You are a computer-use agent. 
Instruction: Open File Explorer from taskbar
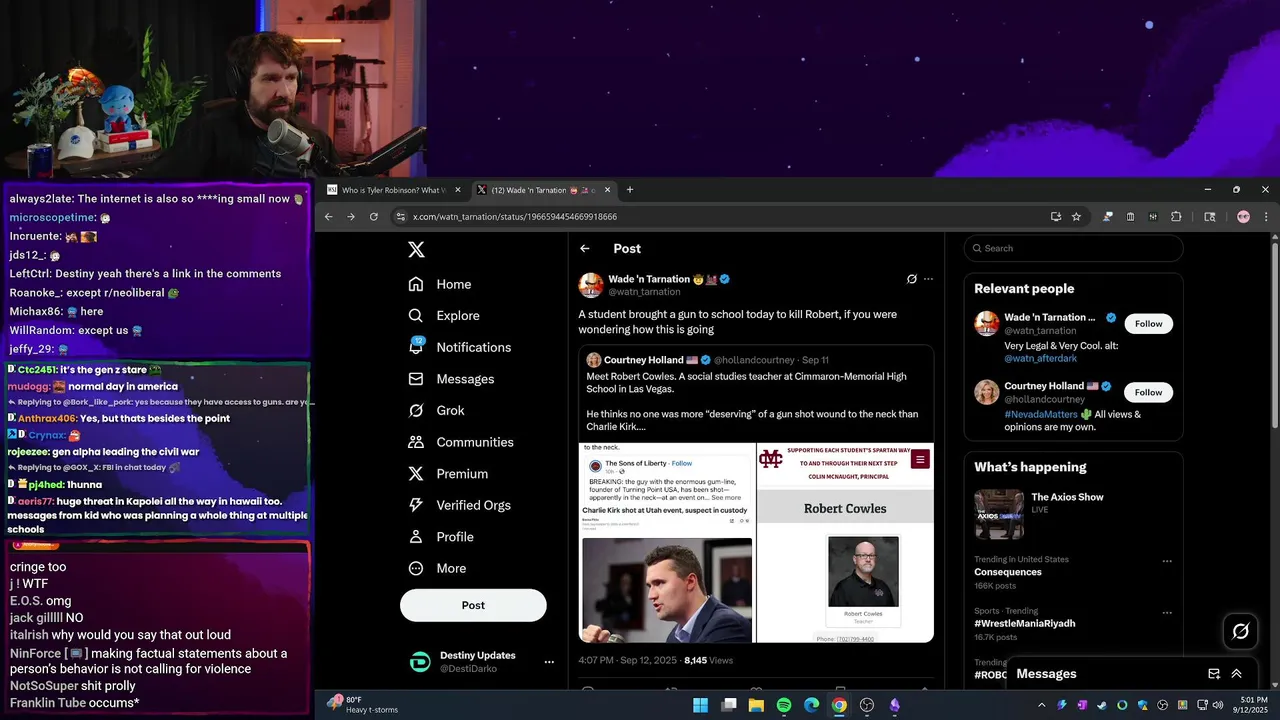(x=756, y=705)
